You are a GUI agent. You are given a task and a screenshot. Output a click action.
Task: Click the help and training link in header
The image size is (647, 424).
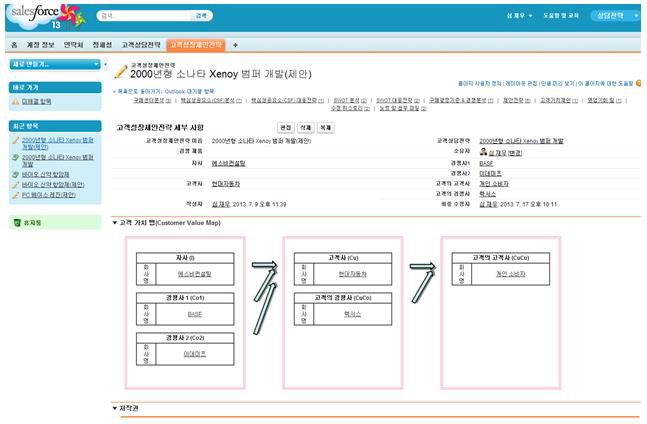point(561,16)
